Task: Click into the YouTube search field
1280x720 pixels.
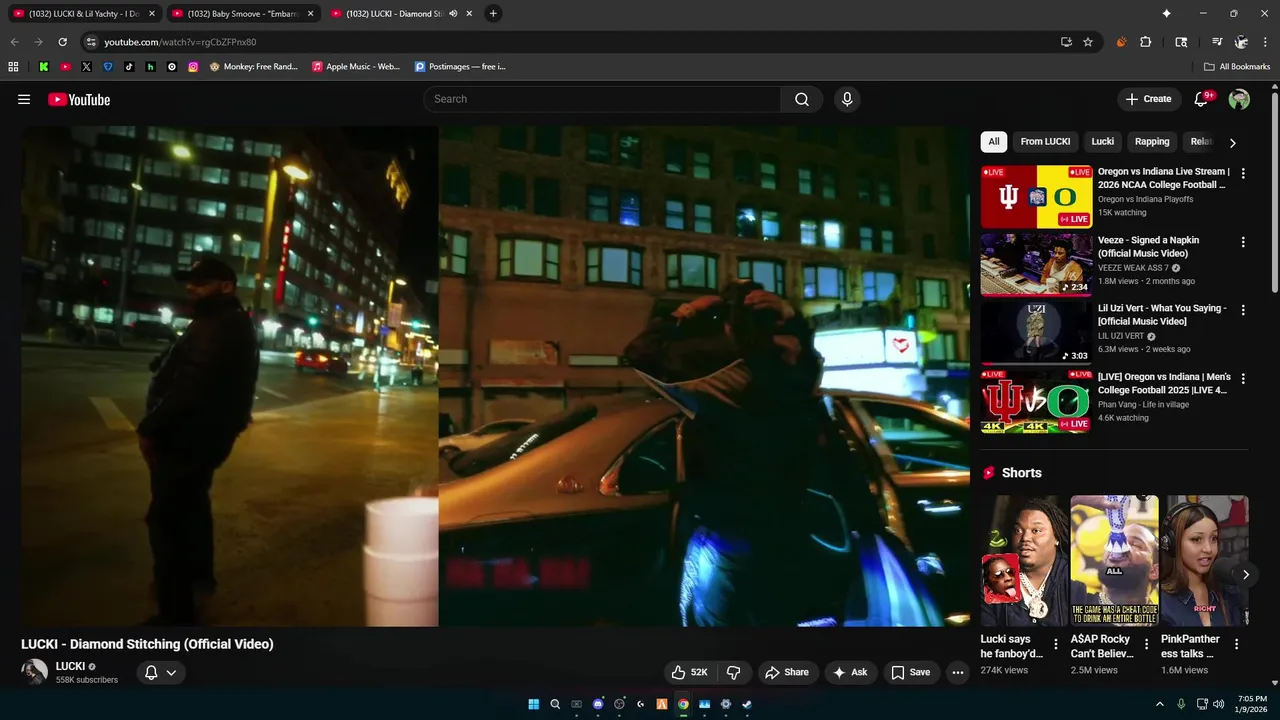Action: tap(602, 99)
